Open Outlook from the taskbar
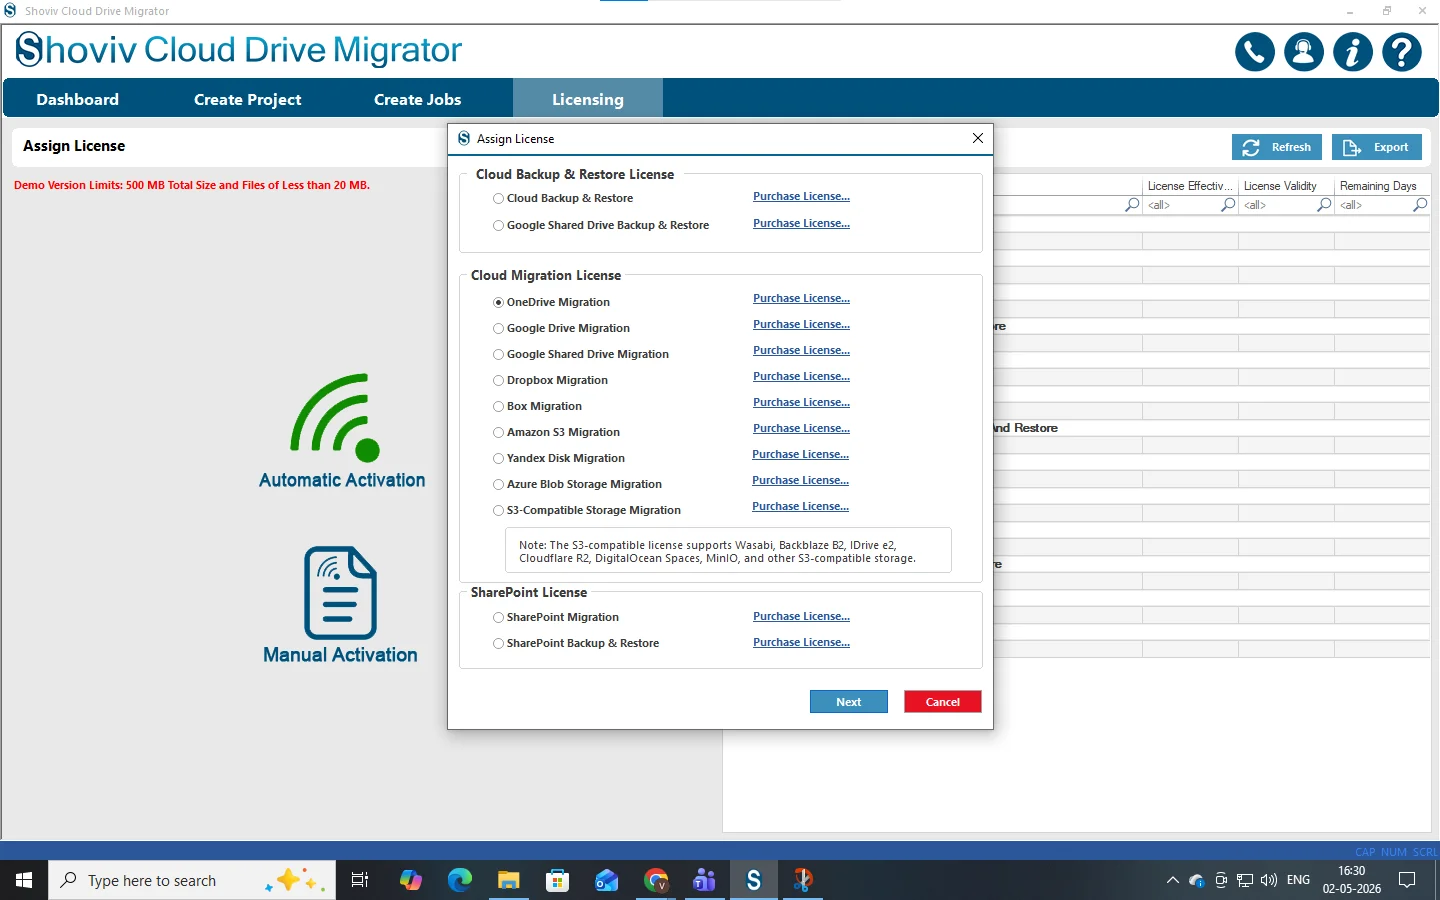This screenshot has width=1440, height=900. click(607, 880)
